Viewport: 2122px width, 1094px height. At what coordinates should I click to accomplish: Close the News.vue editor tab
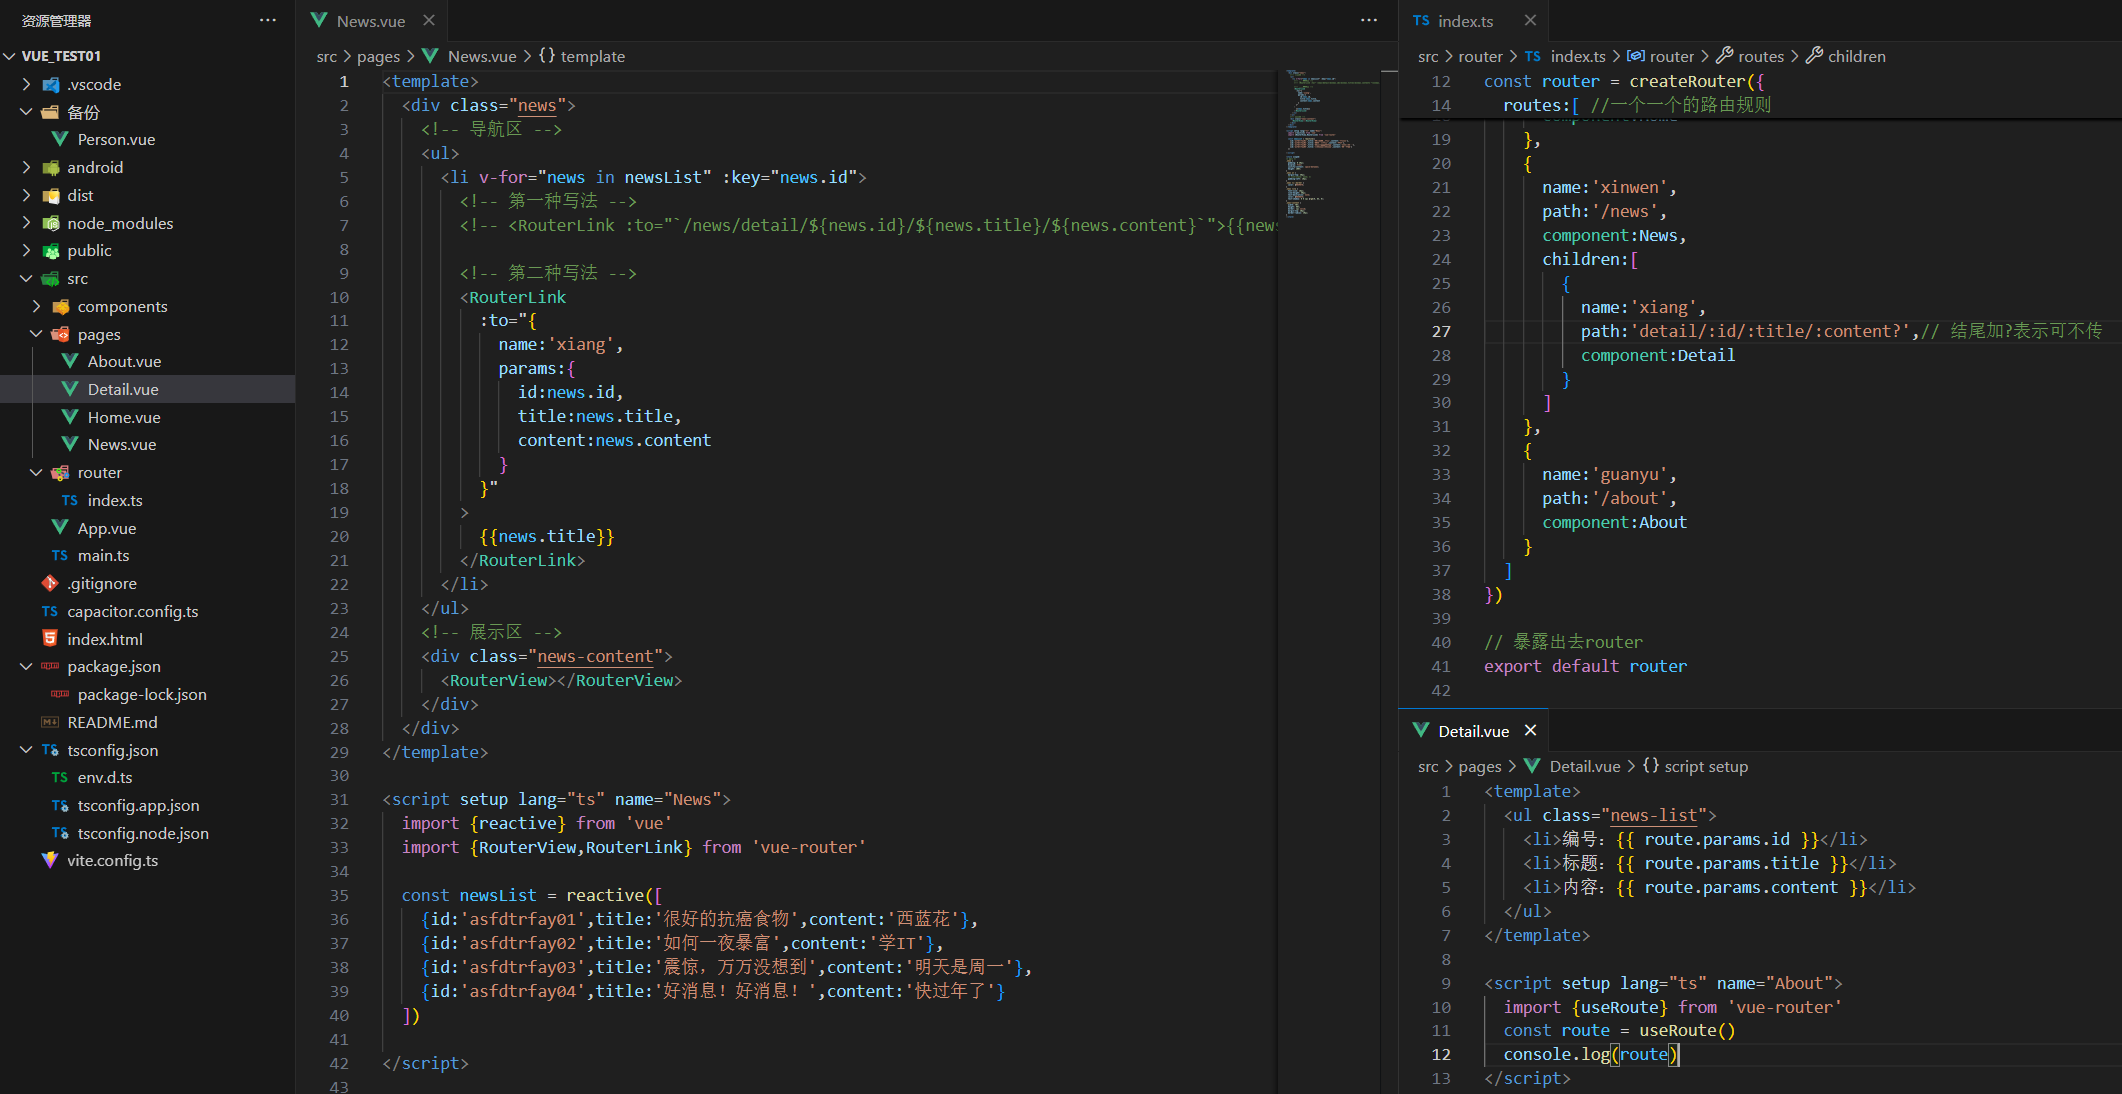[429, 20]
